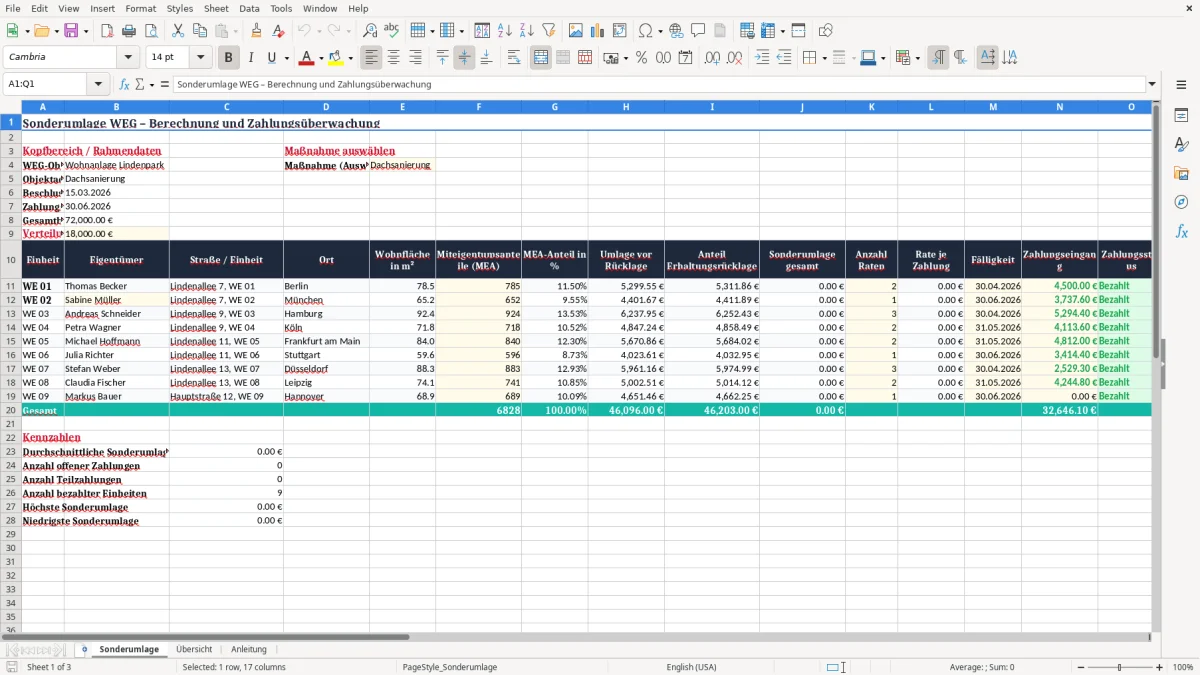Apply the red font color
Viewport: 1200px width, 675px height.
[x=306, y=58]
